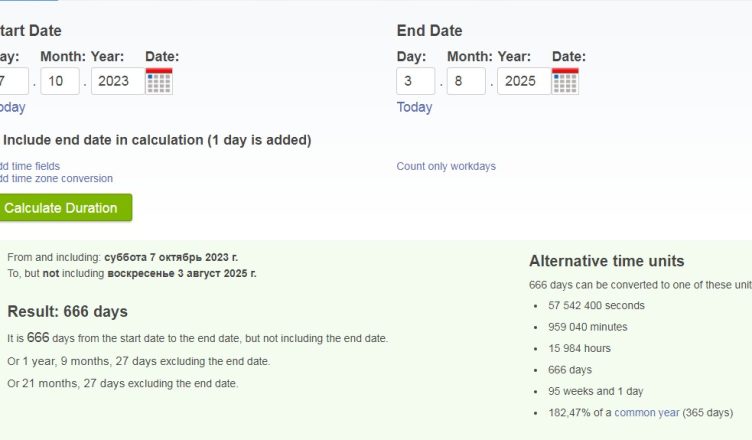Open the Start Date calendar picker icon
This screenshot has height=440, width=752.
(159, 81)
